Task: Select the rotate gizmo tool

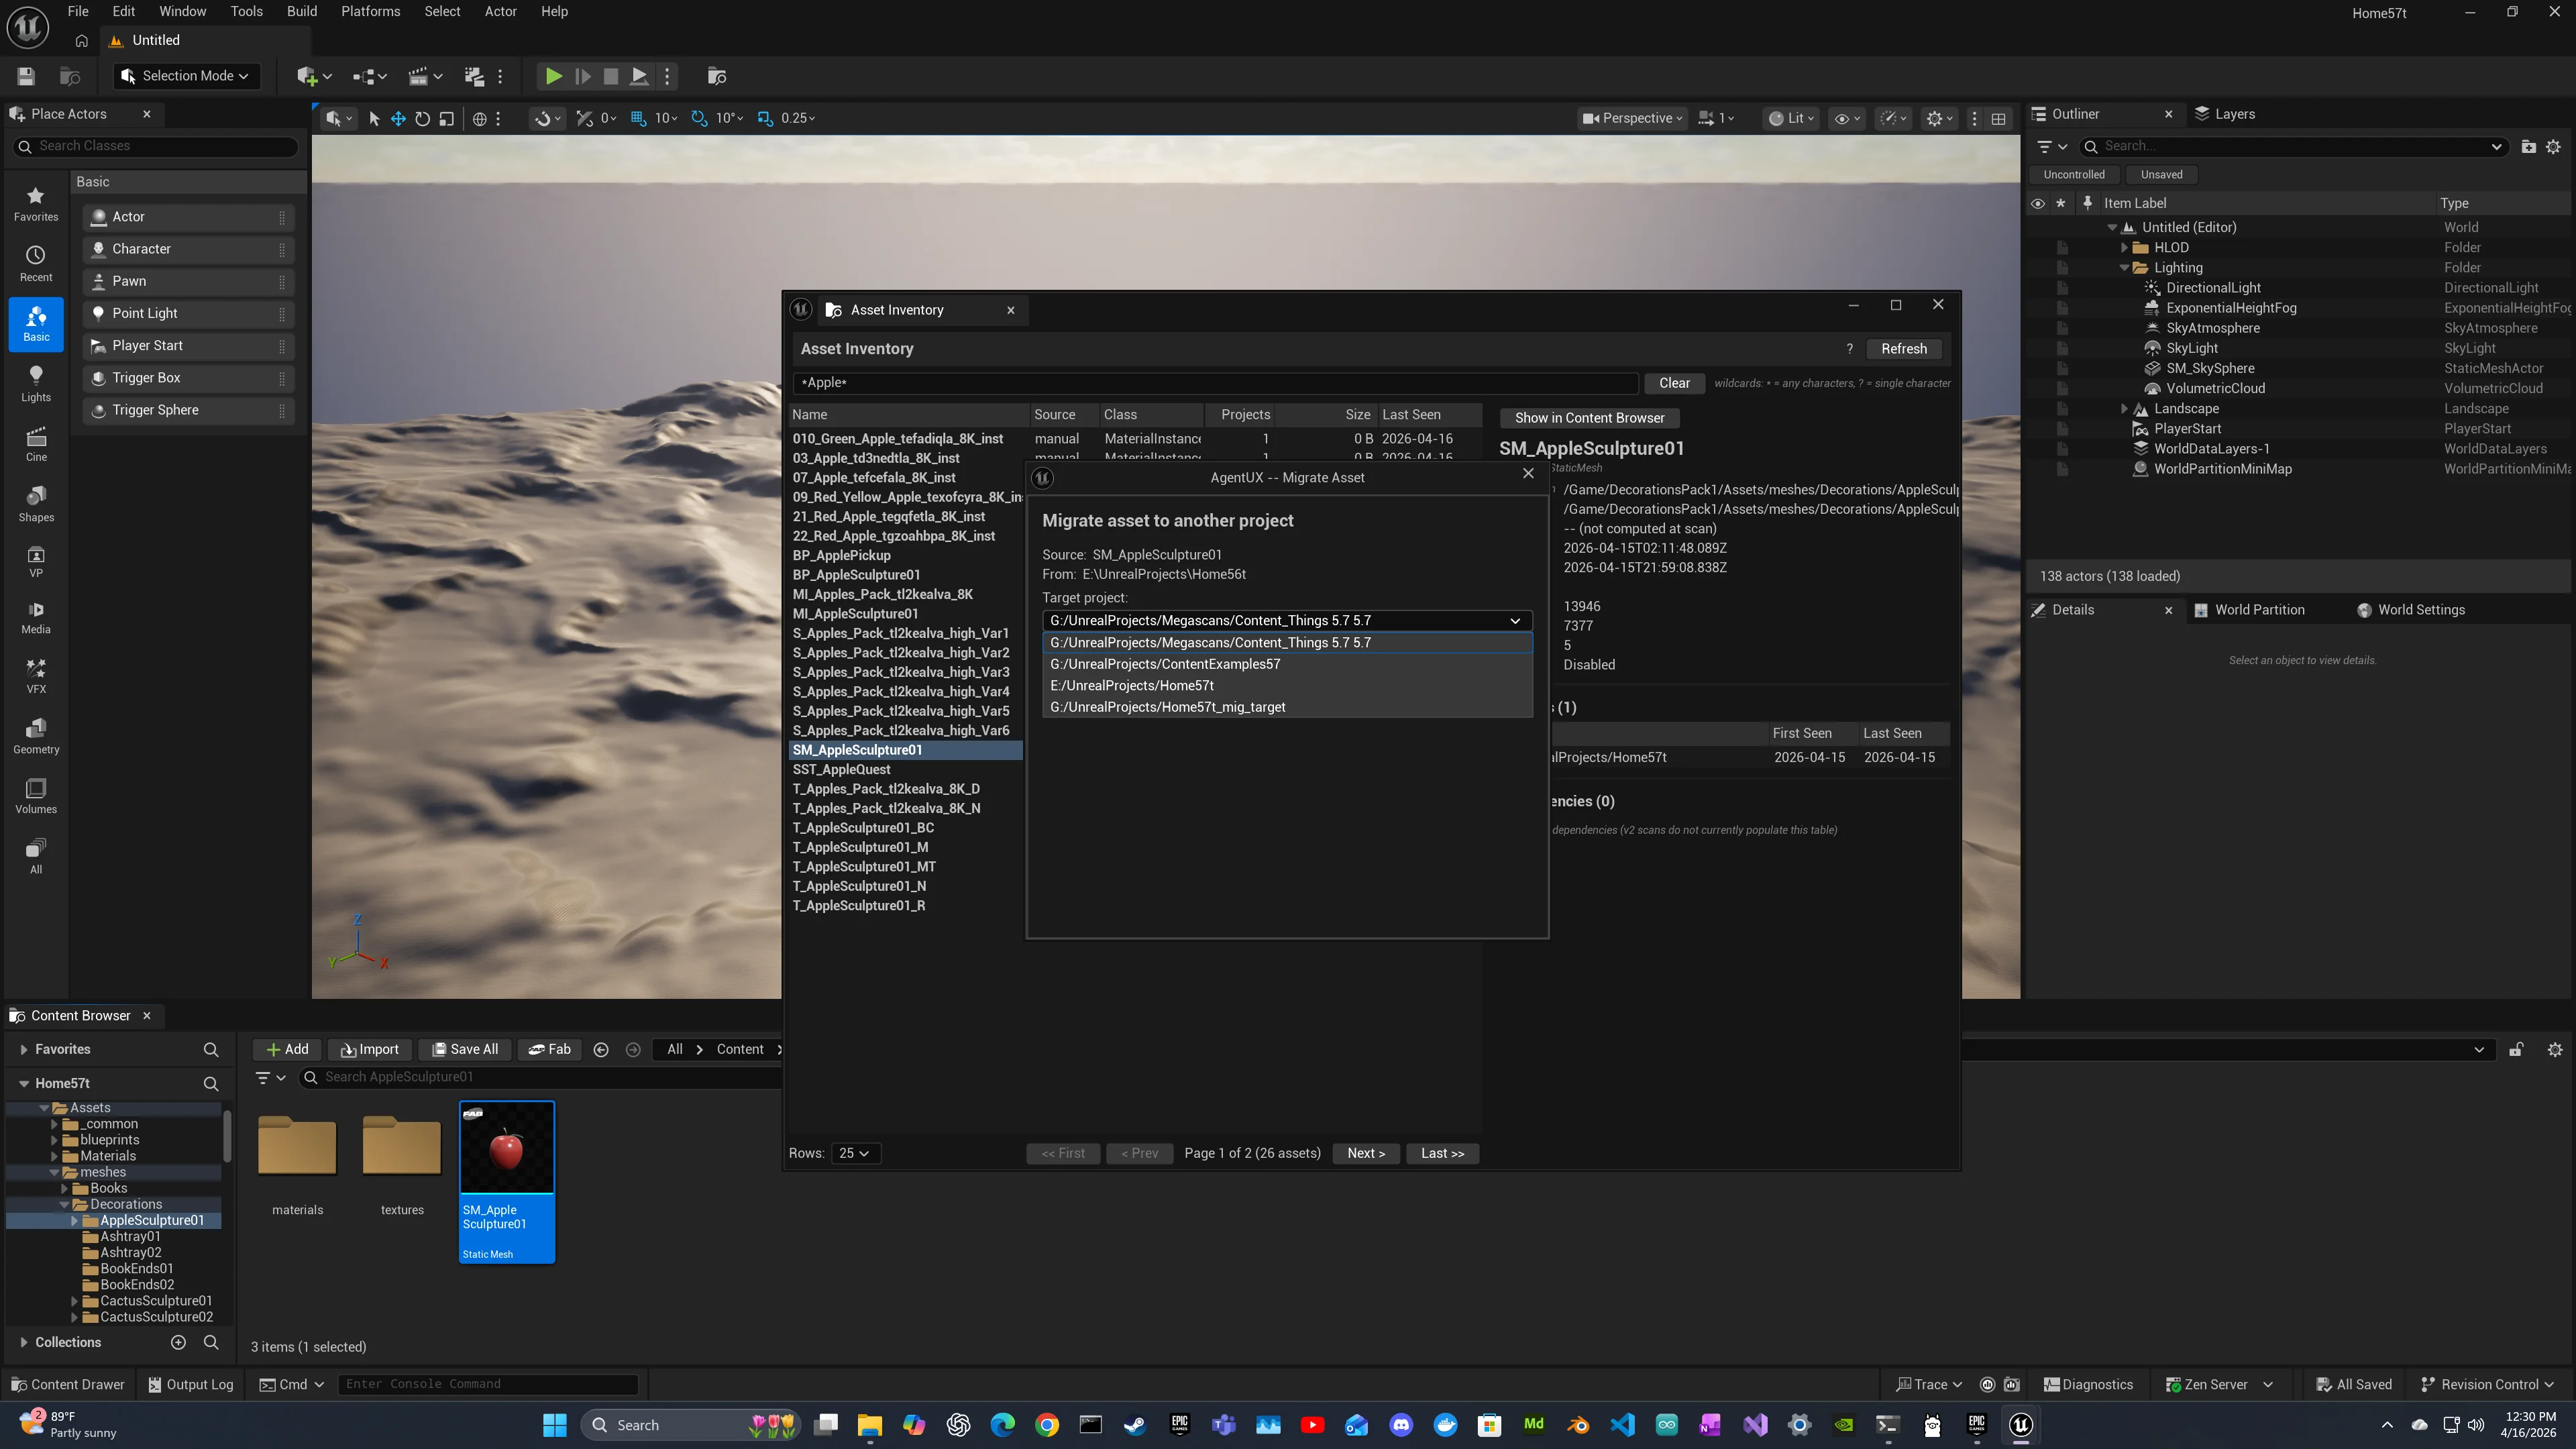Action: 422,118
